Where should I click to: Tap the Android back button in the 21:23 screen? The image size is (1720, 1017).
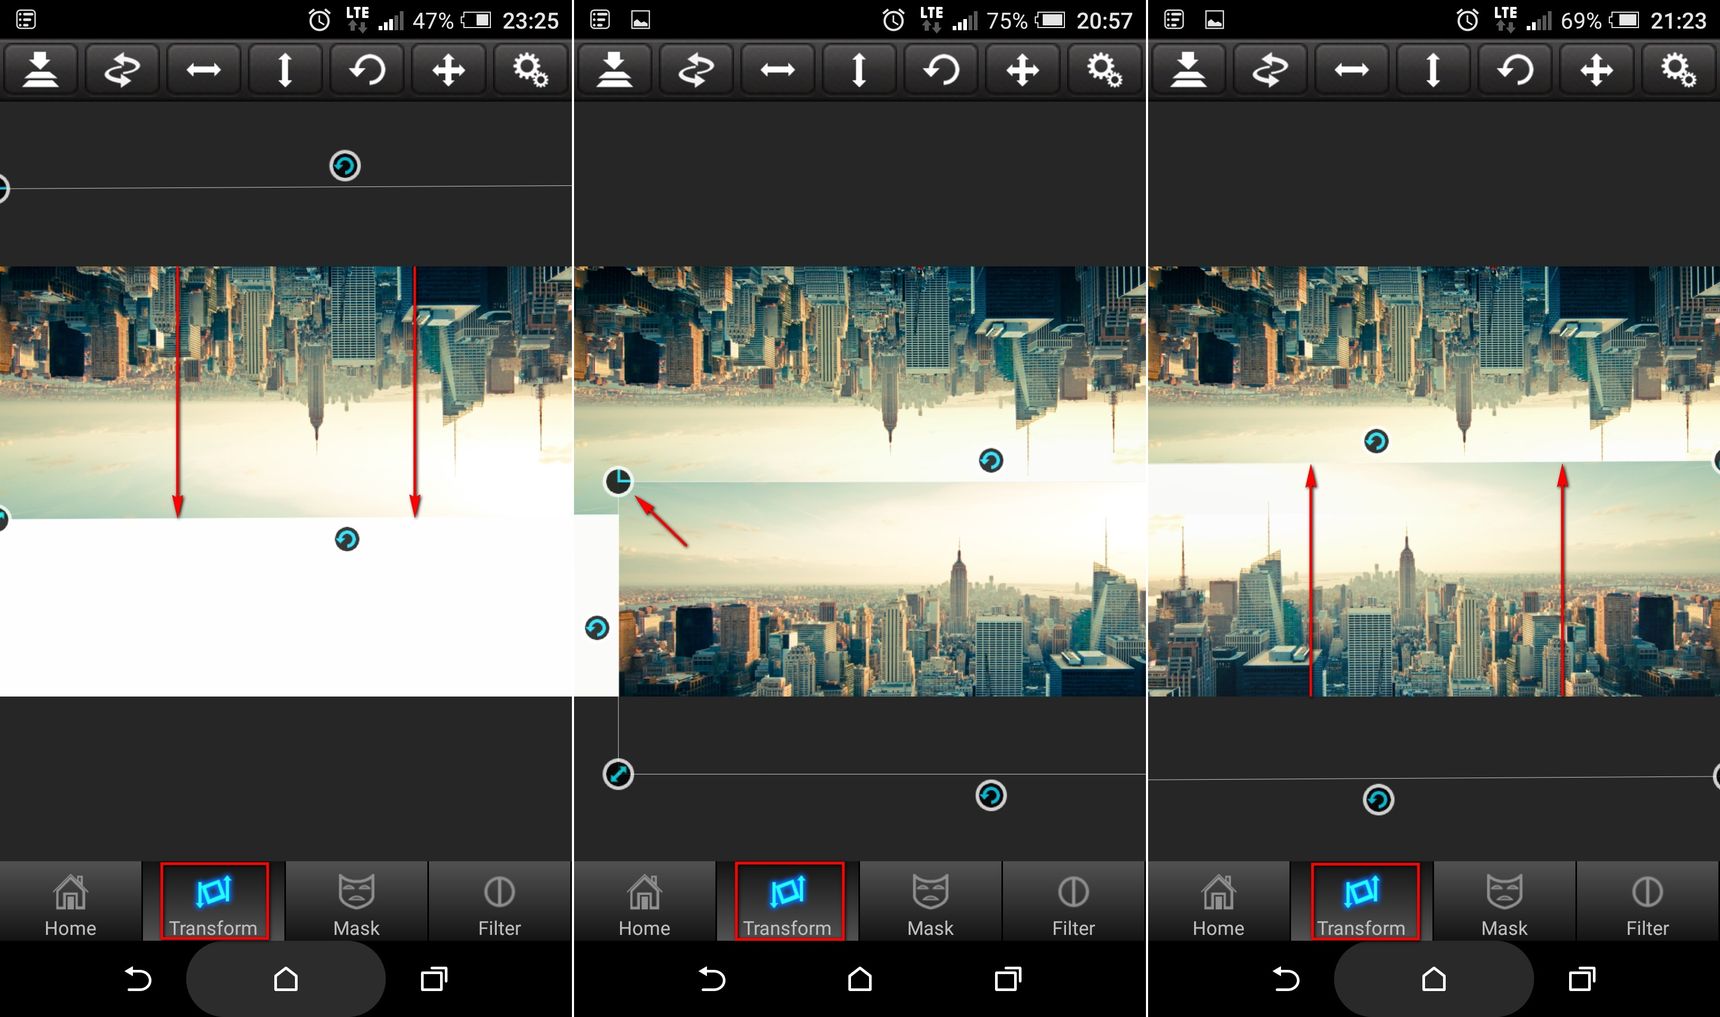1286,979
